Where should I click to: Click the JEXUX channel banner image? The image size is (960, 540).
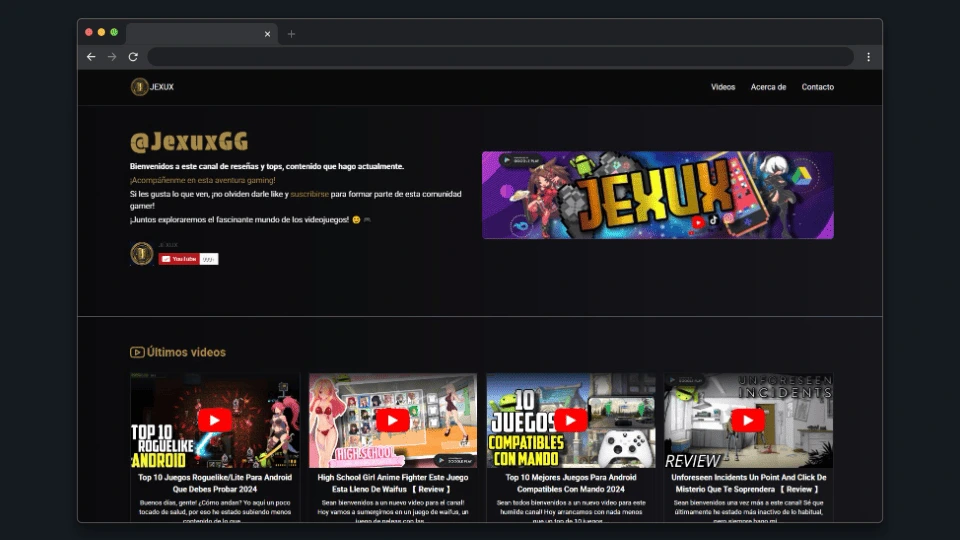(x=657, y=195)
